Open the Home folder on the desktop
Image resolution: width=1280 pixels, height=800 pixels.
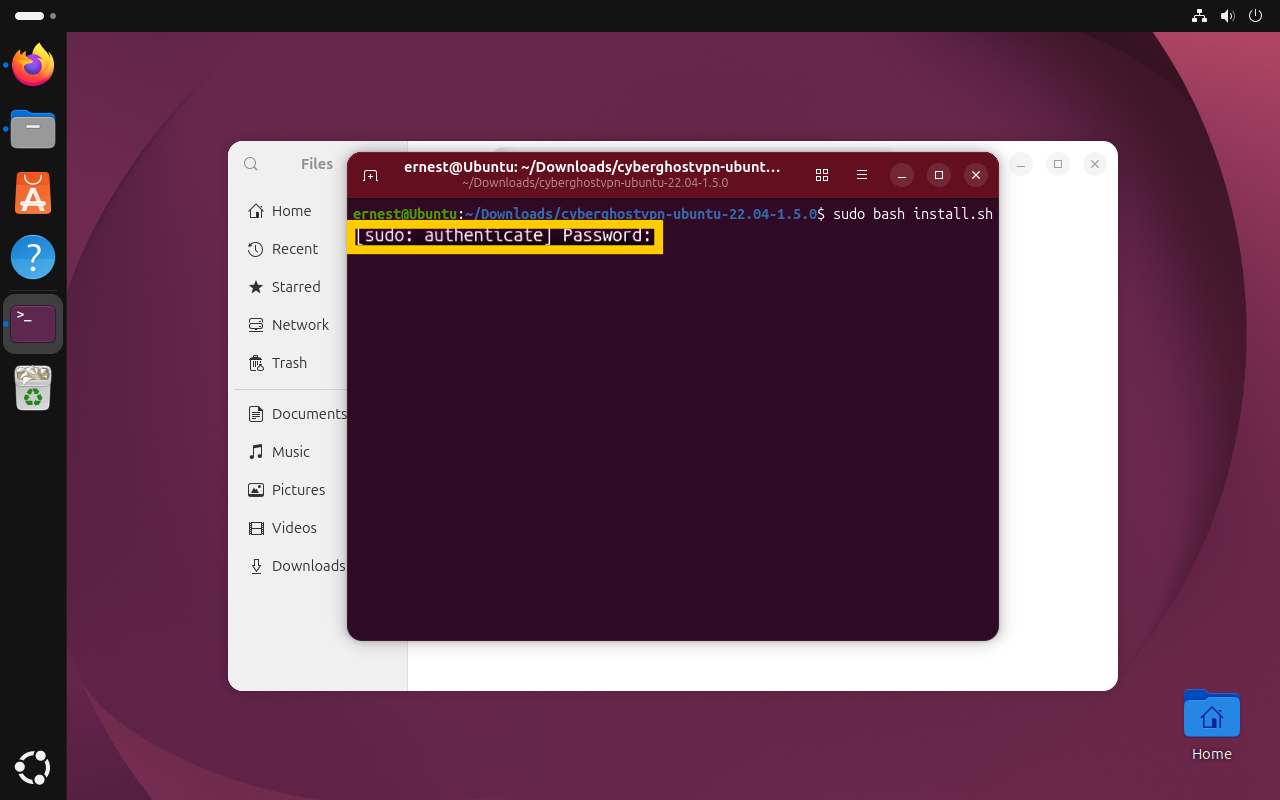tap(1211, 726)
